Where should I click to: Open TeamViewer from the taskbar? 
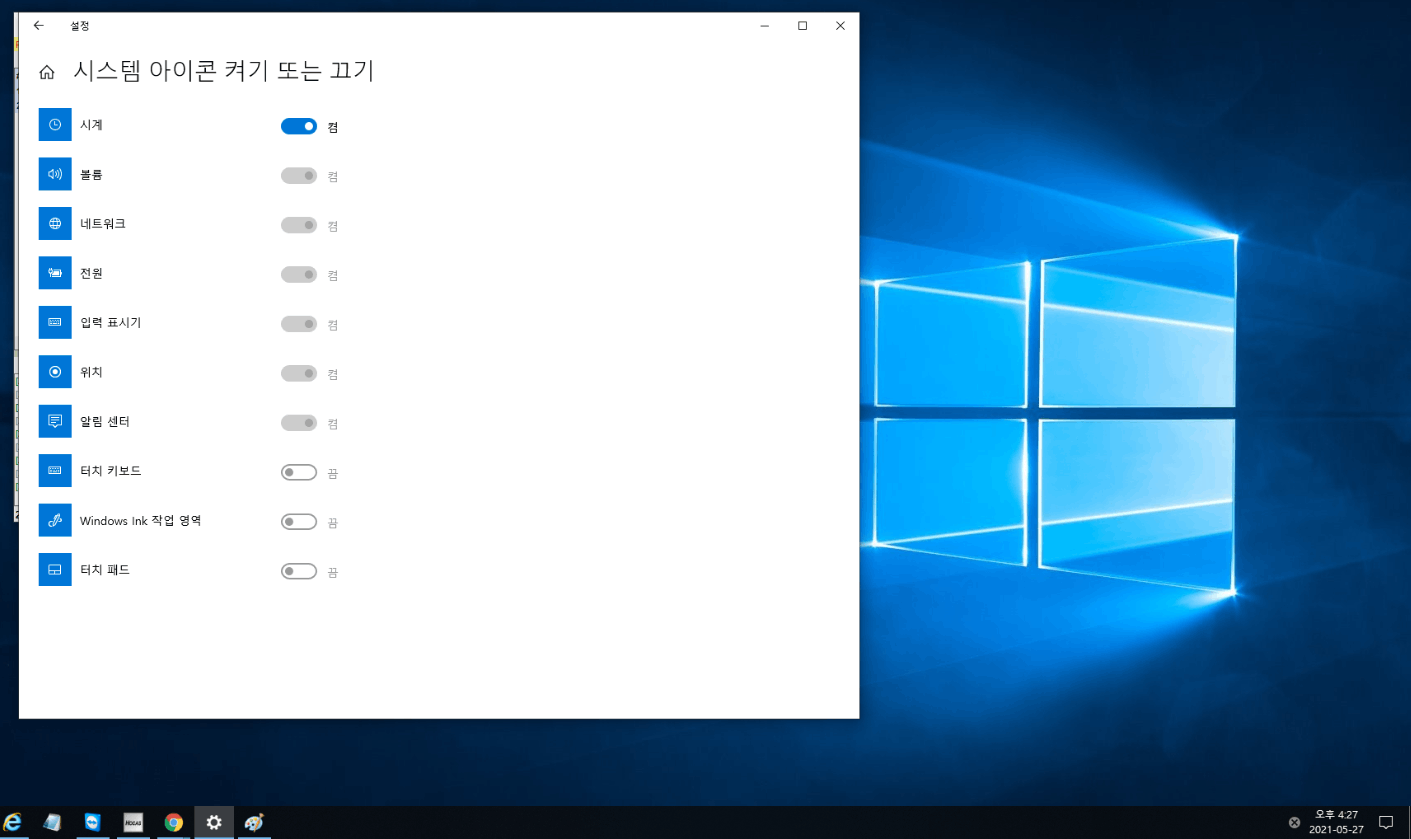[93, 822]
